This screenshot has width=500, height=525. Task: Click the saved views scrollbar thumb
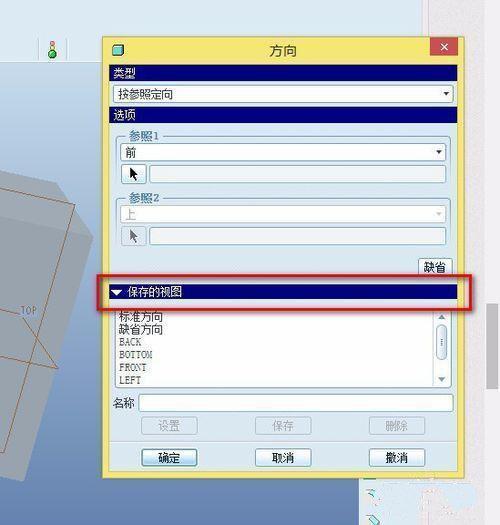442,342
